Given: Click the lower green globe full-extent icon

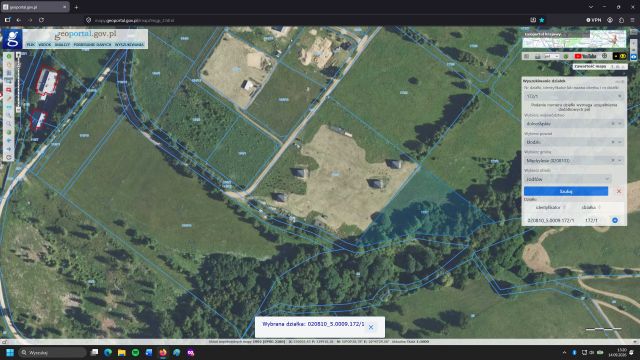Looking at the screenshot, I should 9,132.
